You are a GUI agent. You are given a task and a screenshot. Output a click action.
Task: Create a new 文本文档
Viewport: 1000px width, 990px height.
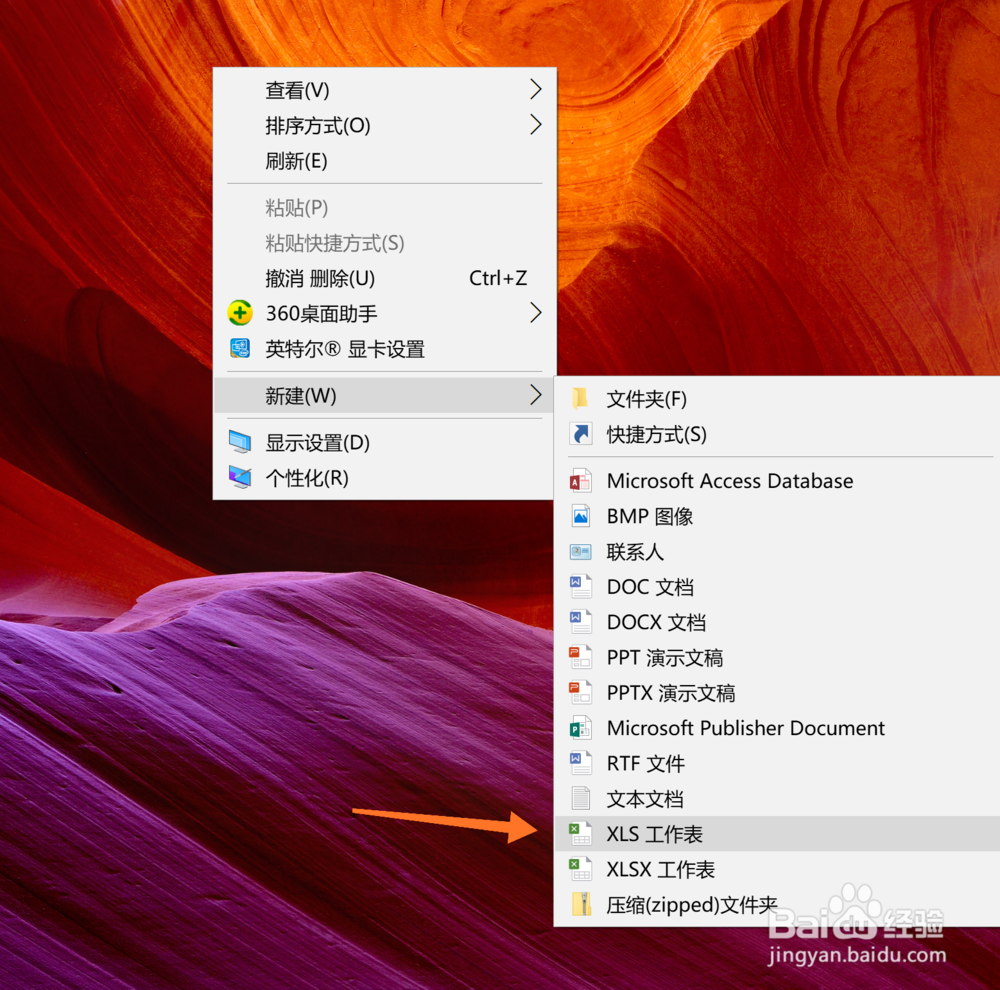pos(644,798)
